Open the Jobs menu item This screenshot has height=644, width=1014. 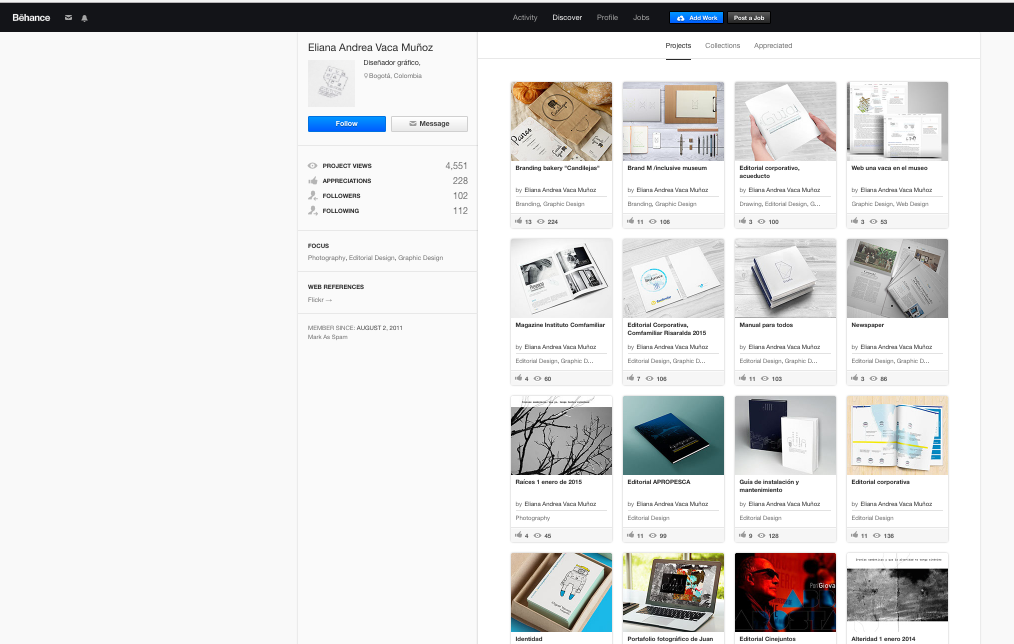[641, 18]
